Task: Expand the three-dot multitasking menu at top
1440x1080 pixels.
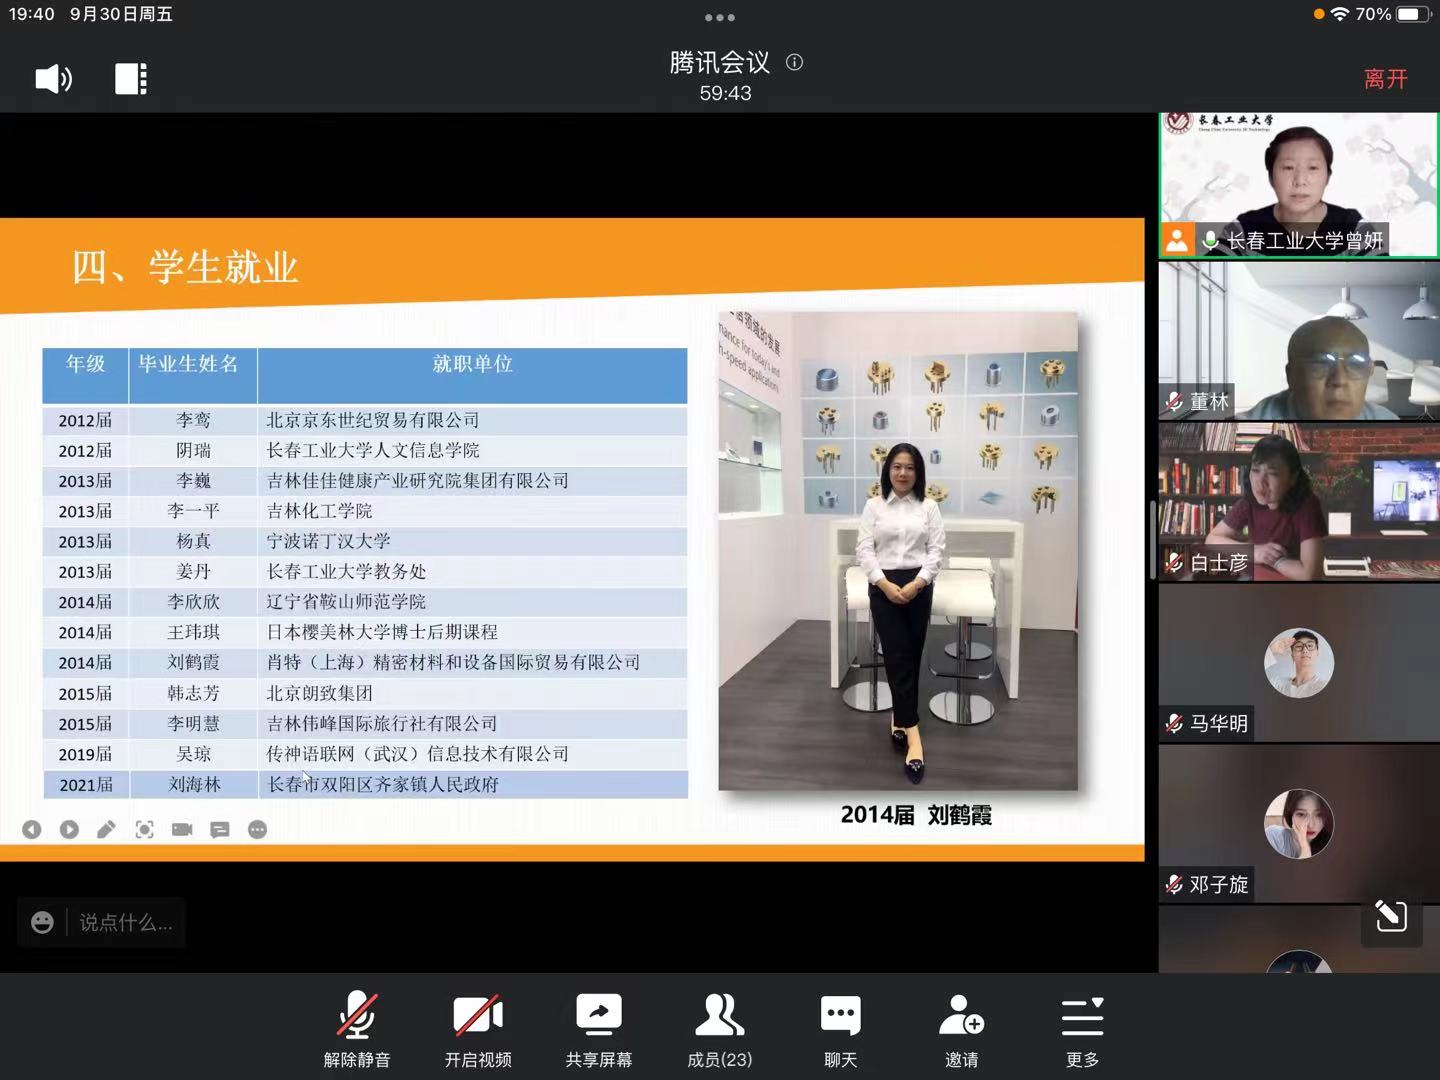Action: pos(720,17)
